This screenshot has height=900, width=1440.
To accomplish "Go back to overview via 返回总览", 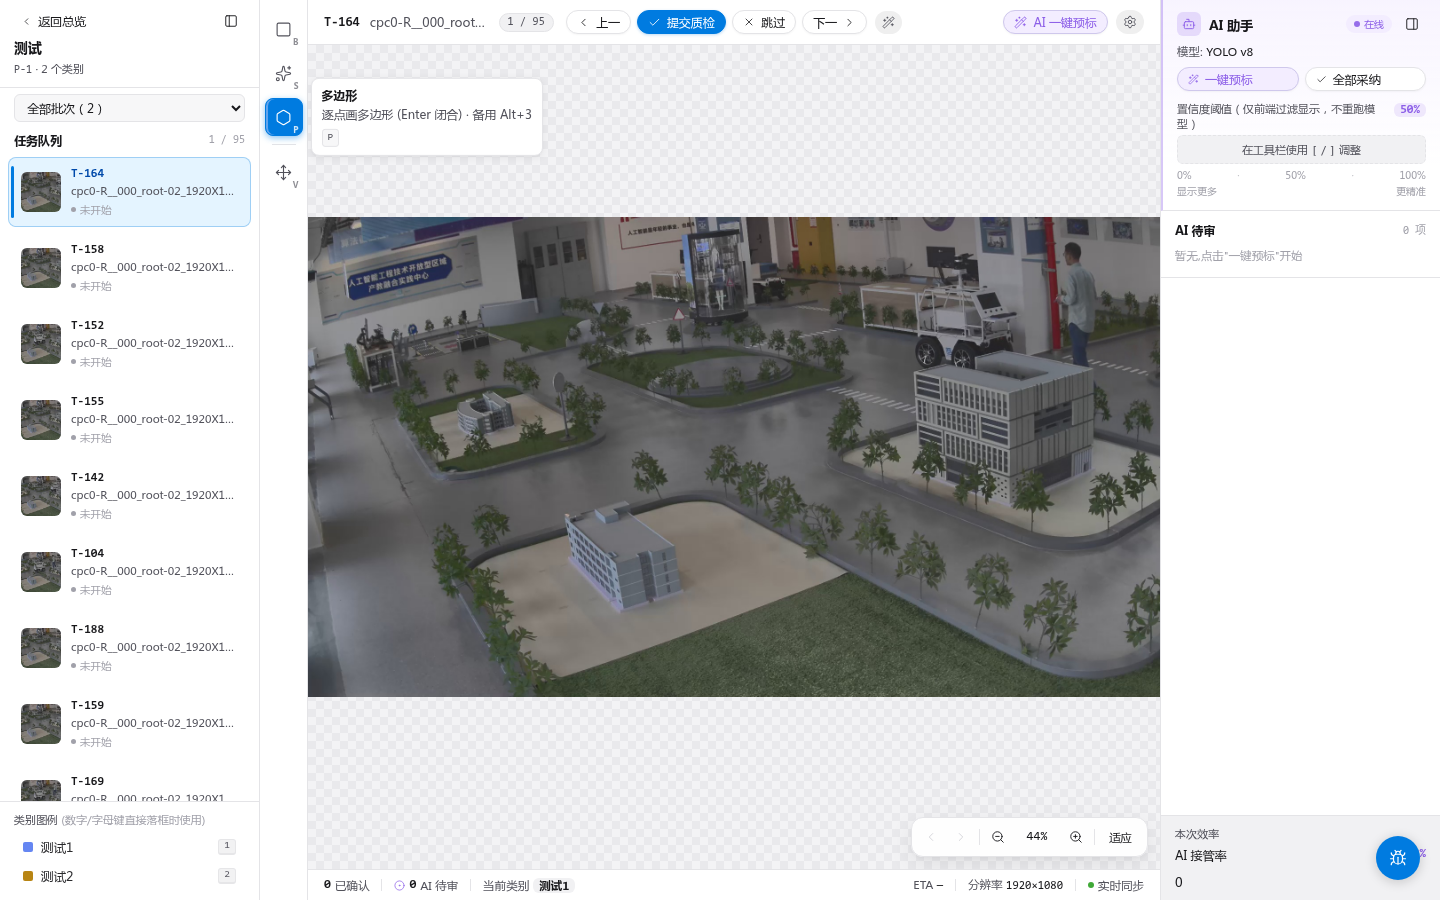I will tap(54, 21).
